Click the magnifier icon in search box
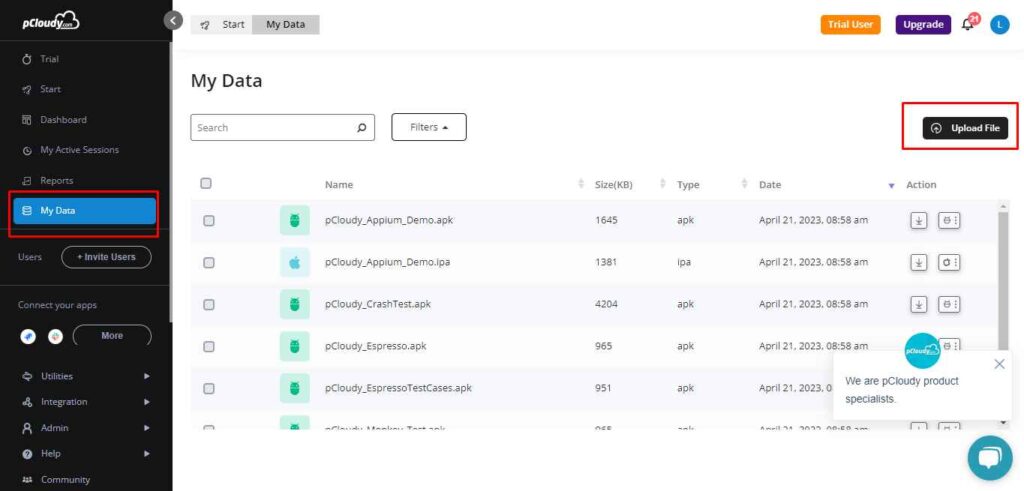Screen dimensions: 1024x491 pos(362,127)
